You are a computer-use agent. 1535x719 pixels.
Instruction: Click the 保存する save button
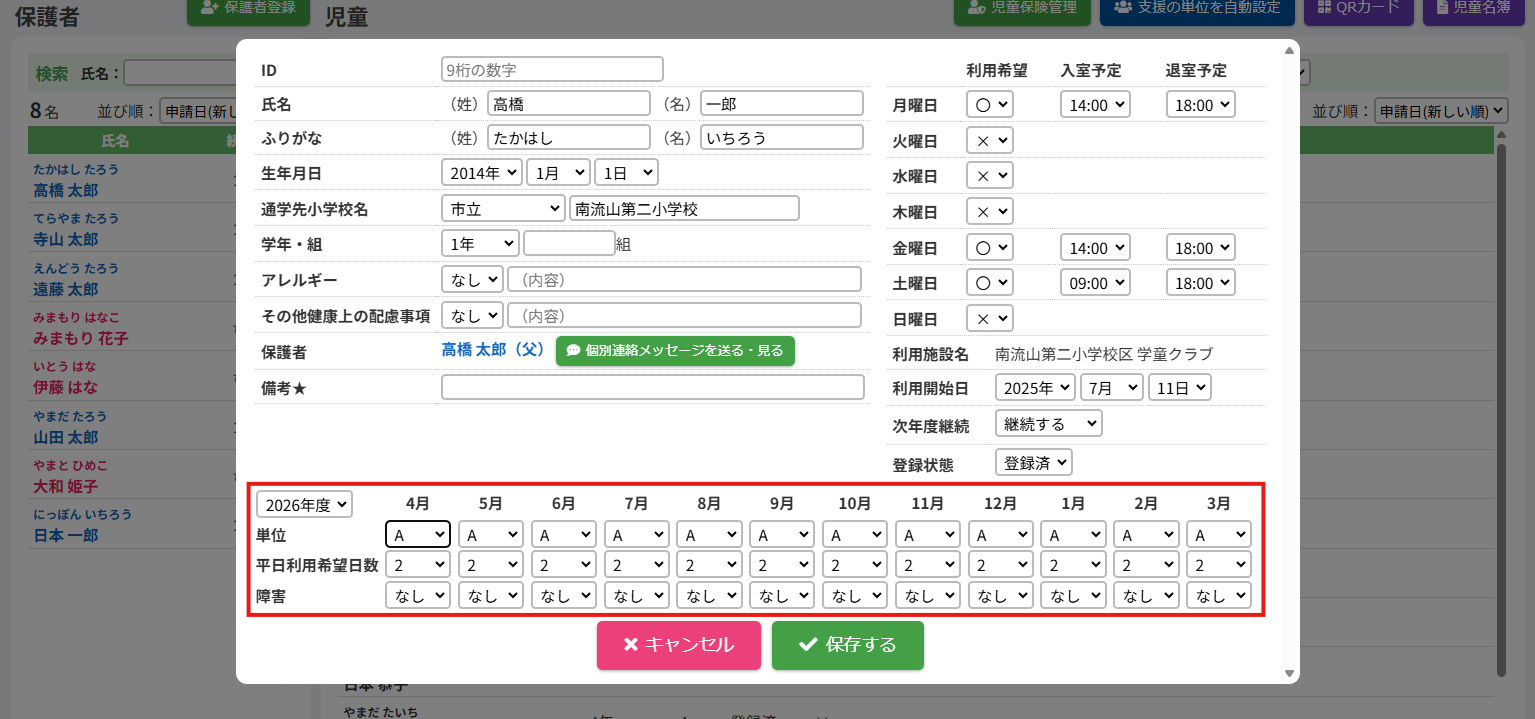tap(847, 645)
